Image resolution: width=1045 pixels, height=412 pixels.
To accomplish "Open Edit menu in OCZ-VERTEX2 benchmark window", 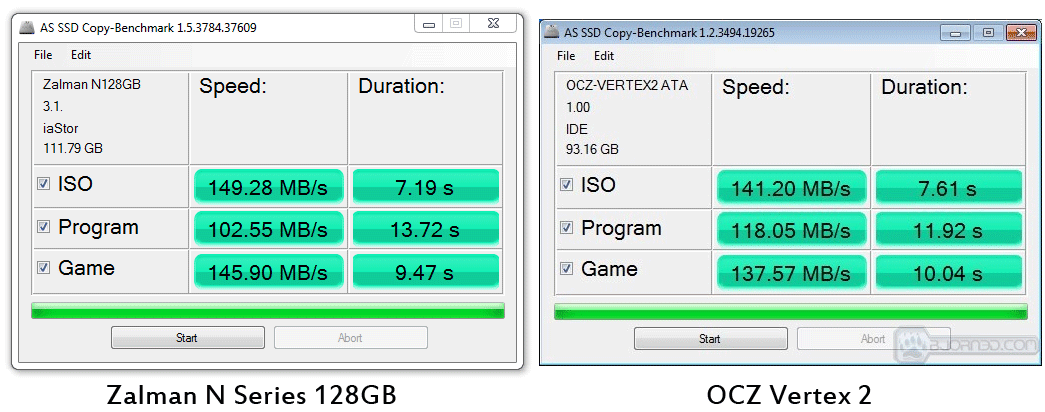I will [x=604, y=55].
